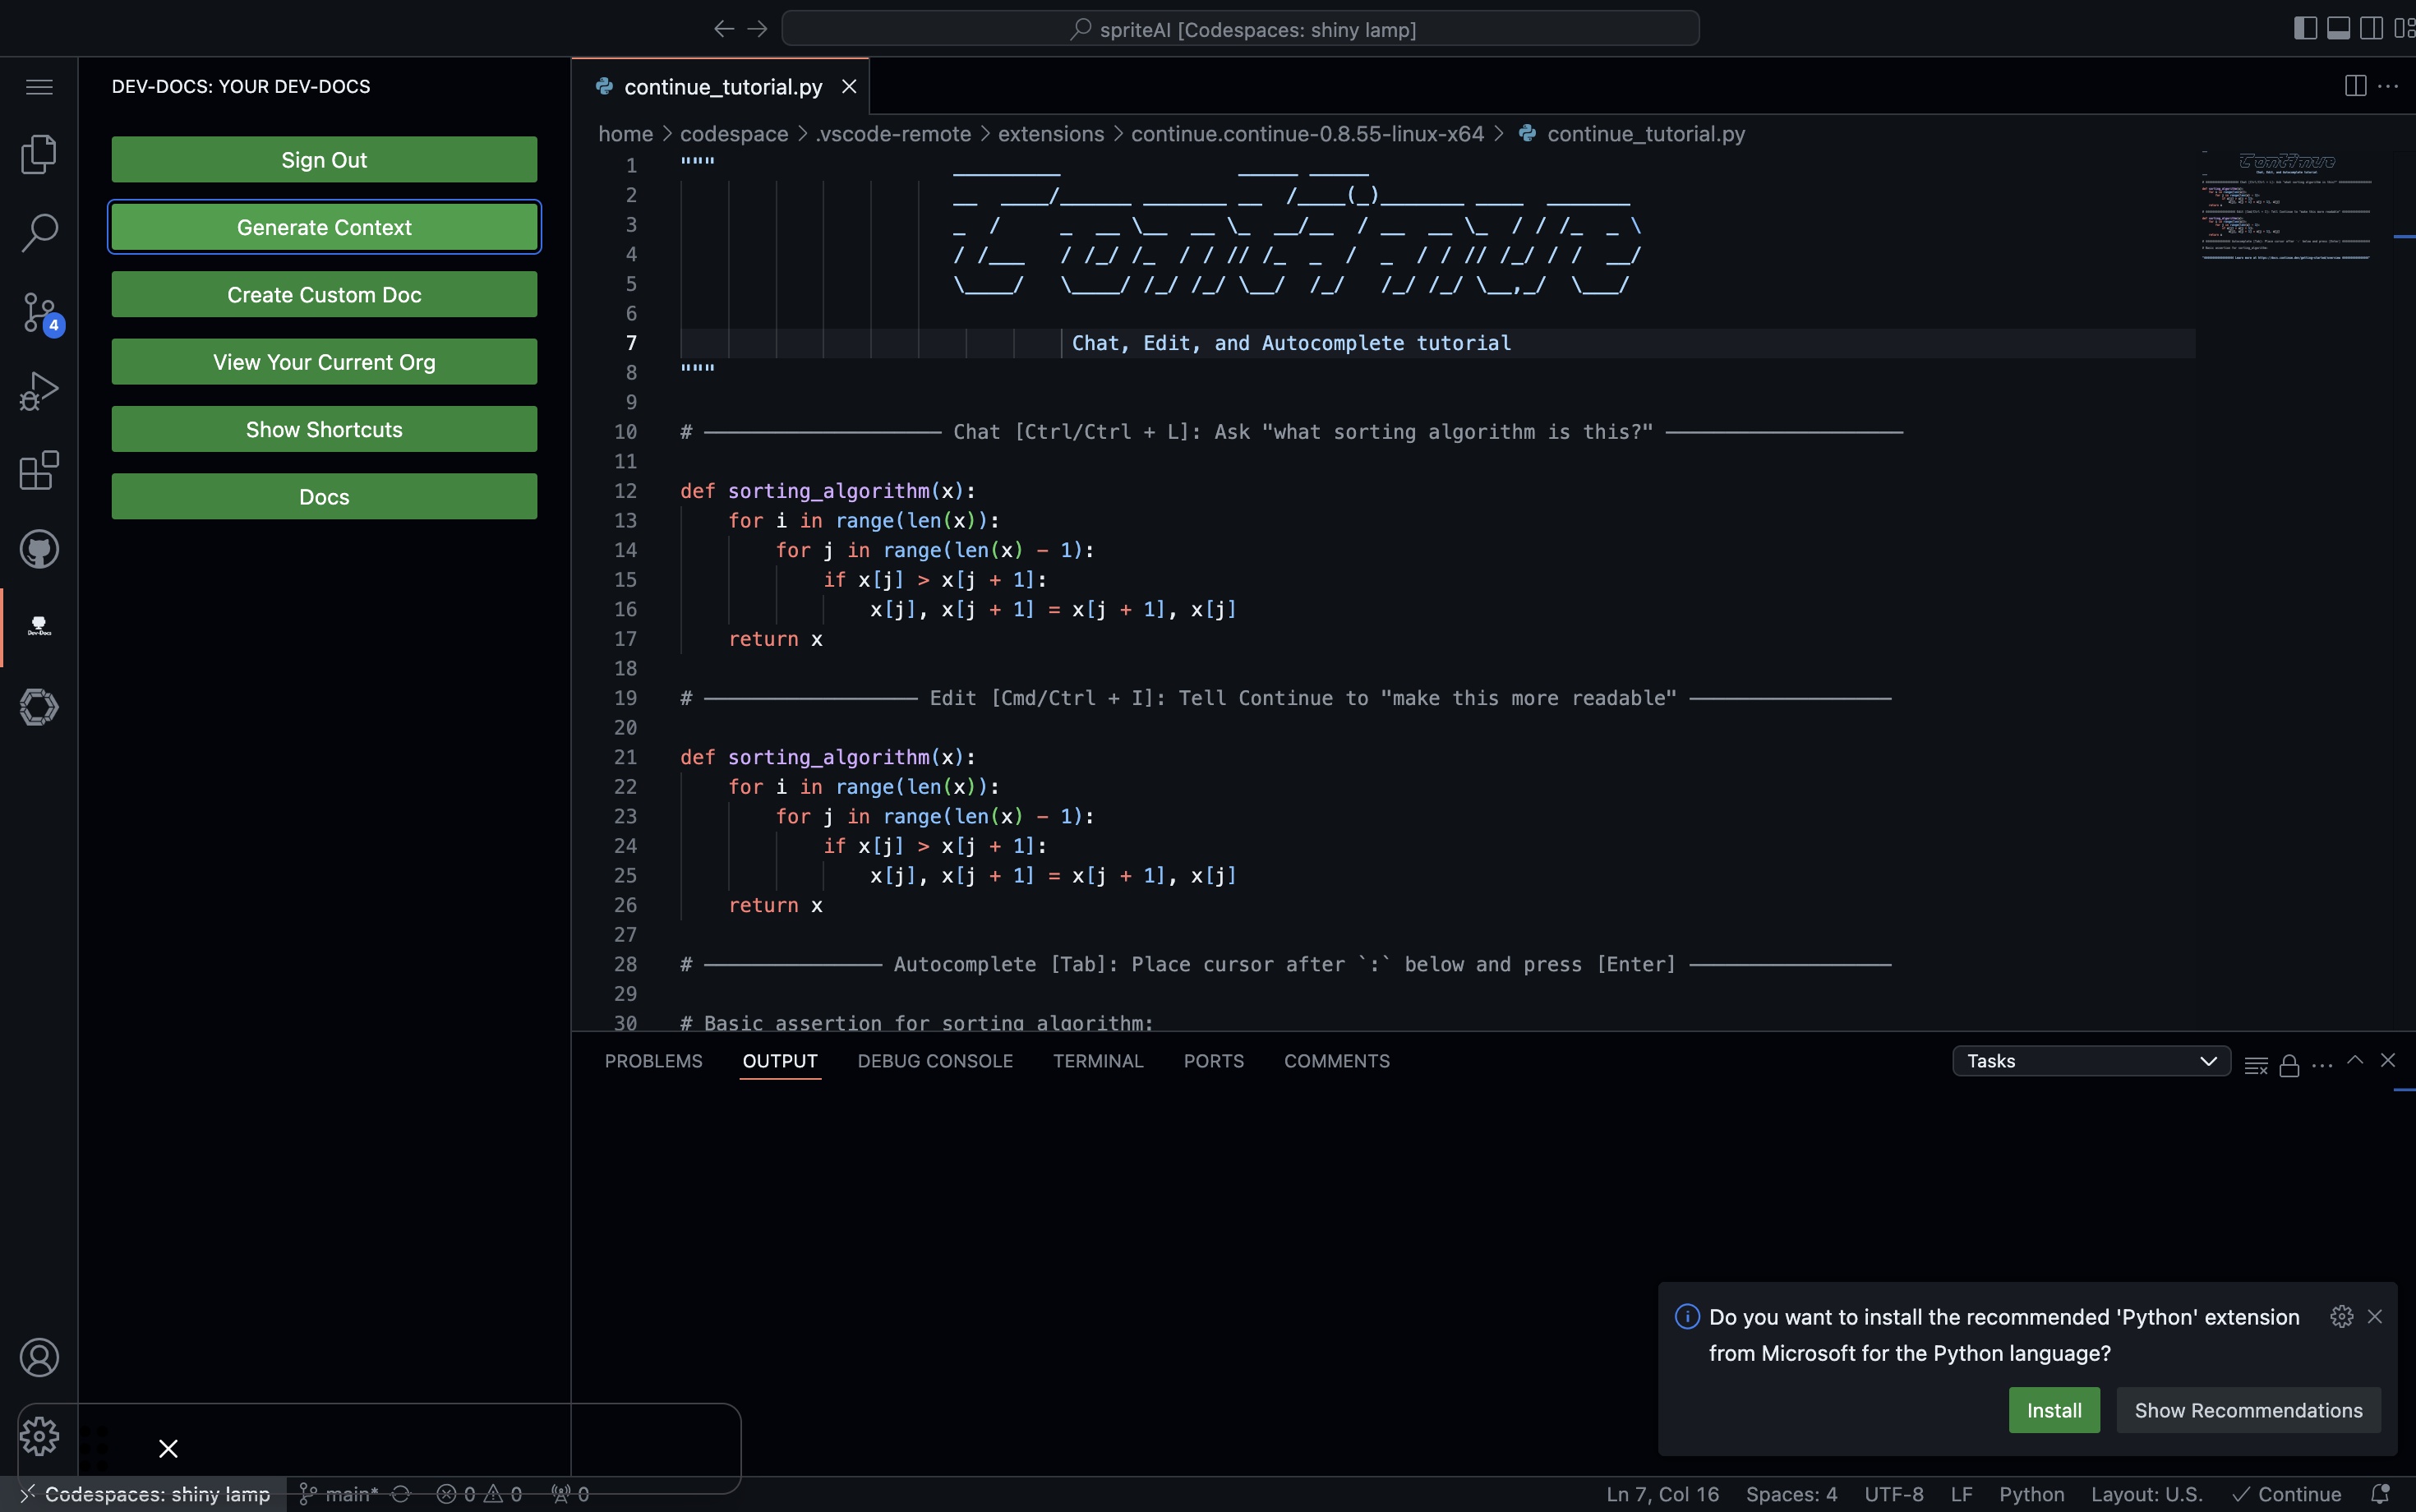Screen dimensions: 2416x1512
Task: Click the Install Python extension button
Action: 2054,1409
